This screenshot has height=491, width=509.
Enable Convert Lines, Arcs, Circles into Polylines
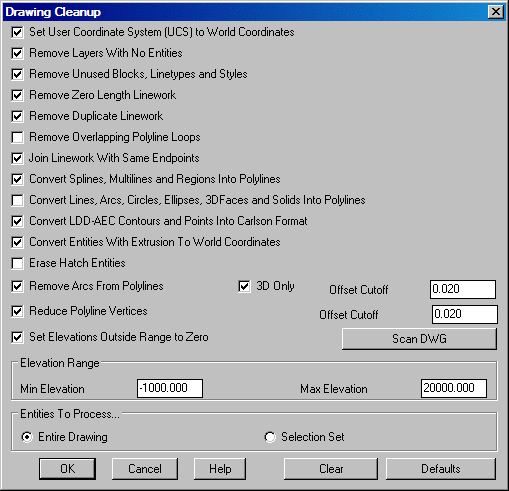click(x=17, y=200)
